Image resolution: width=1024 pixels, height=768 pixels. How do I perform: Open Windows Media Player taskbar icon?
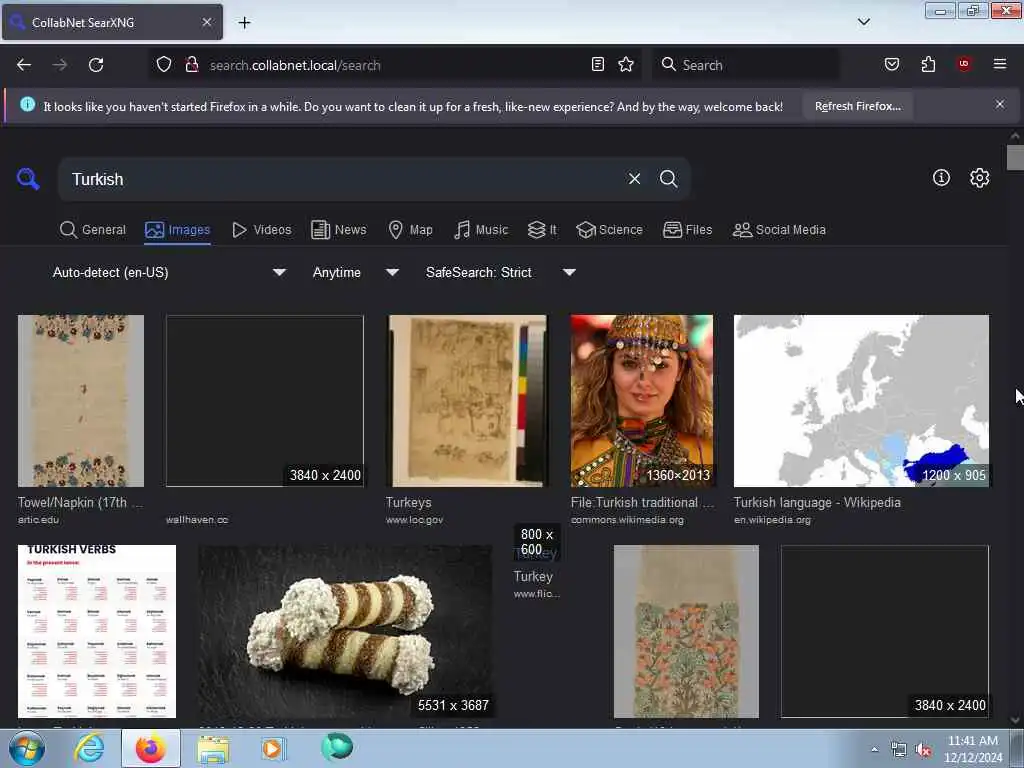coord(274,748)
